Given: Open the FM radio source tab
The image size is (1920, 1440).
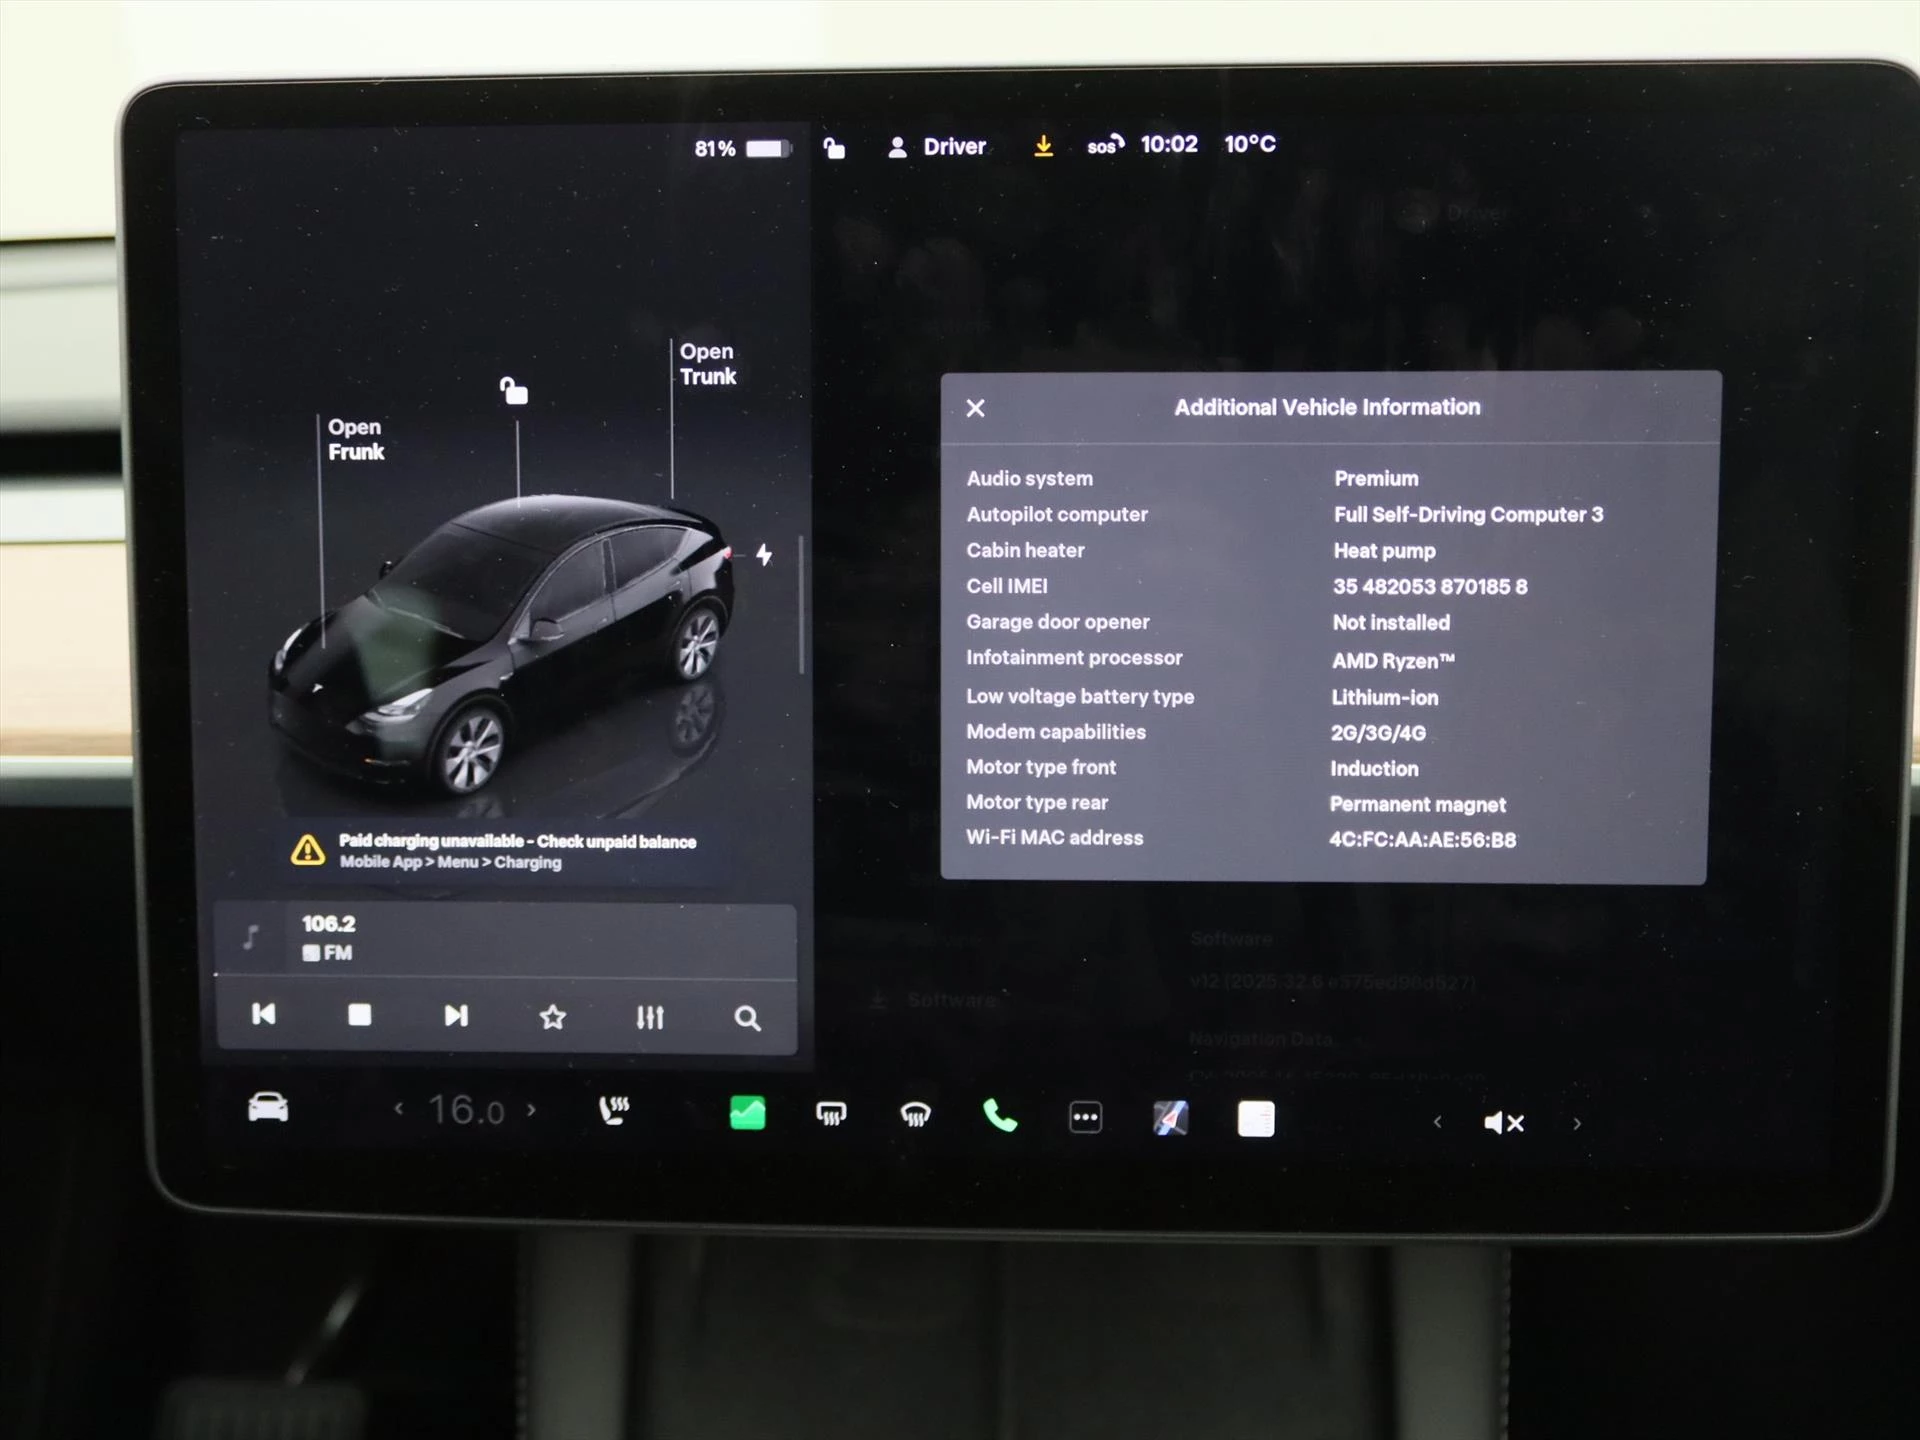Looking at the screenshot, I should tap(330, 951).
